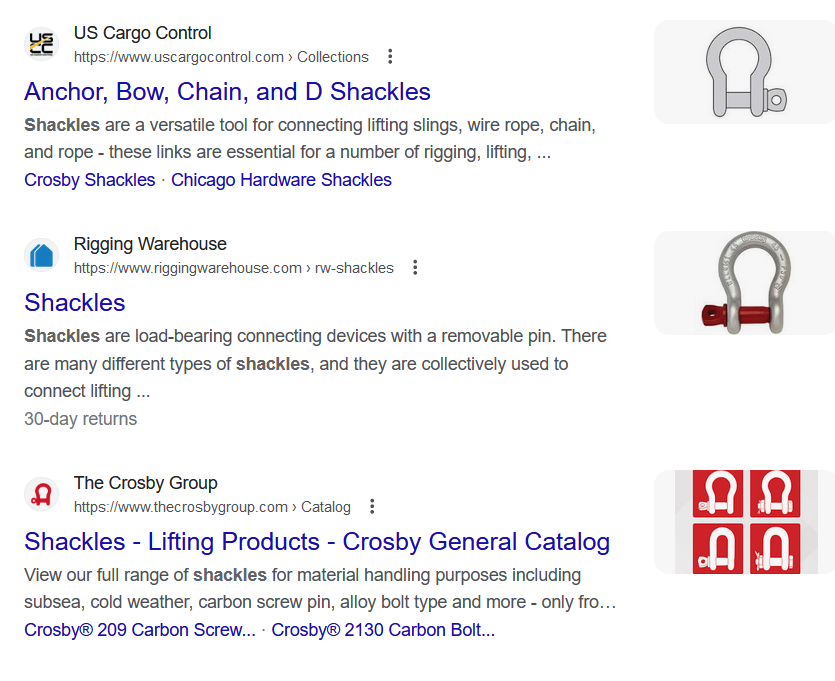835x681 pixels.
Task: Click the Rigging Warehouse favicon
Action: [x=41, y=255]
